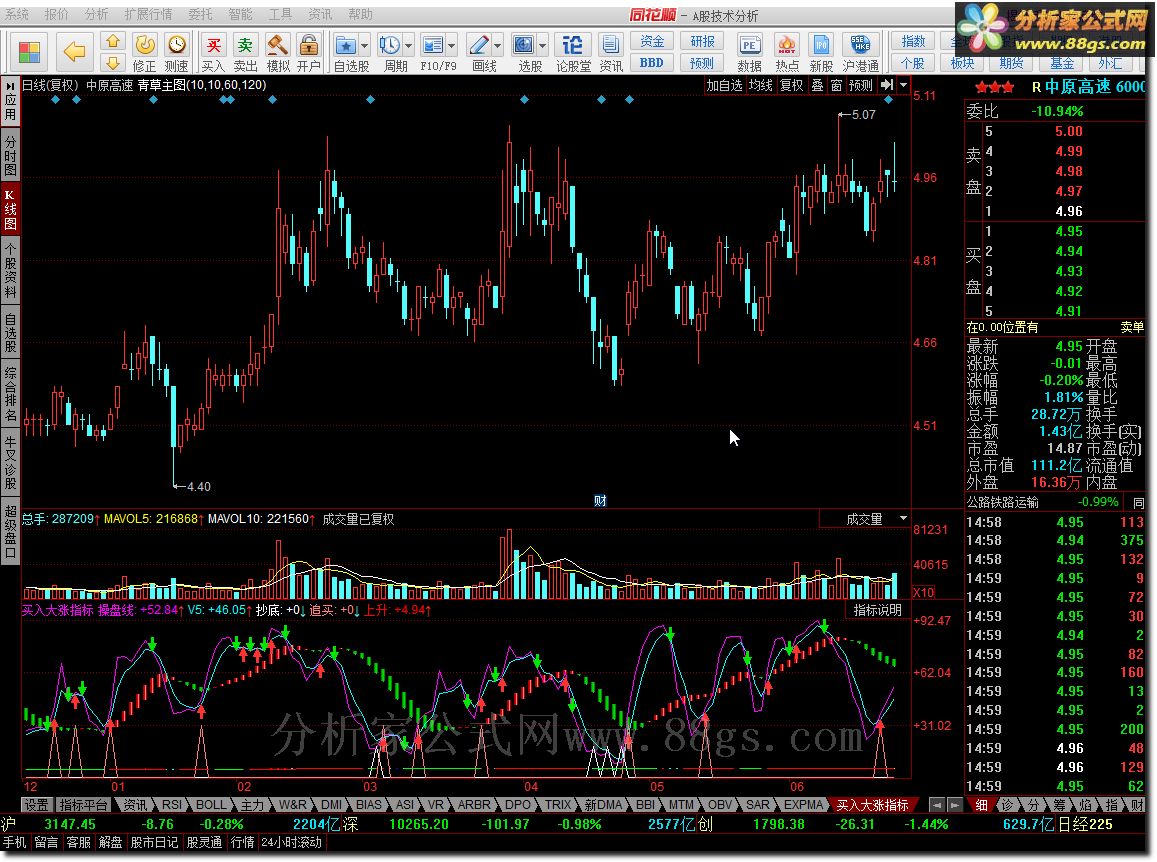
Task: Open the 智能 menu
Action: coord(240,14)
